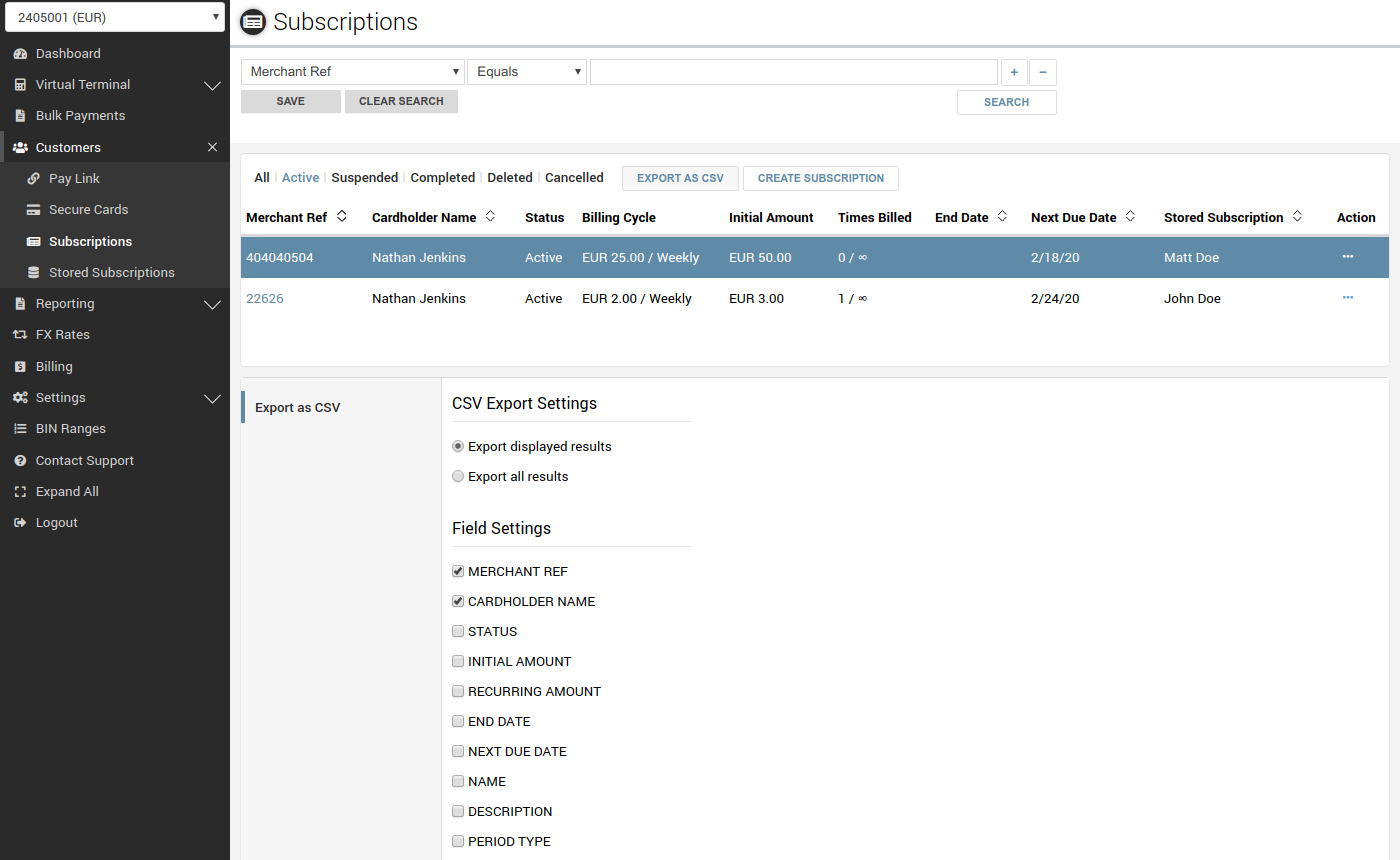Viewport: 1400px width, 860px height.
Task: Click the BIN Ranges list icon
Action: point(20,429)
